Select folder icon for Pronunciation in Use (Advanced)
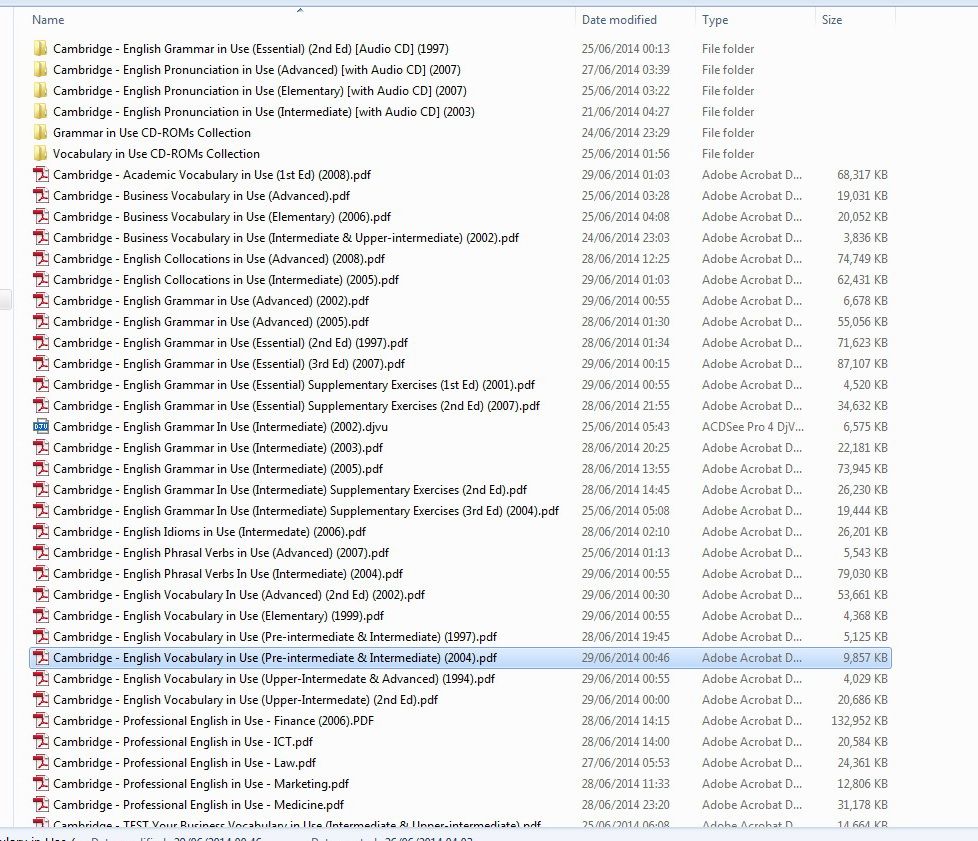Image resolution: width=978 pixels, height=841 pixels. 41,70
